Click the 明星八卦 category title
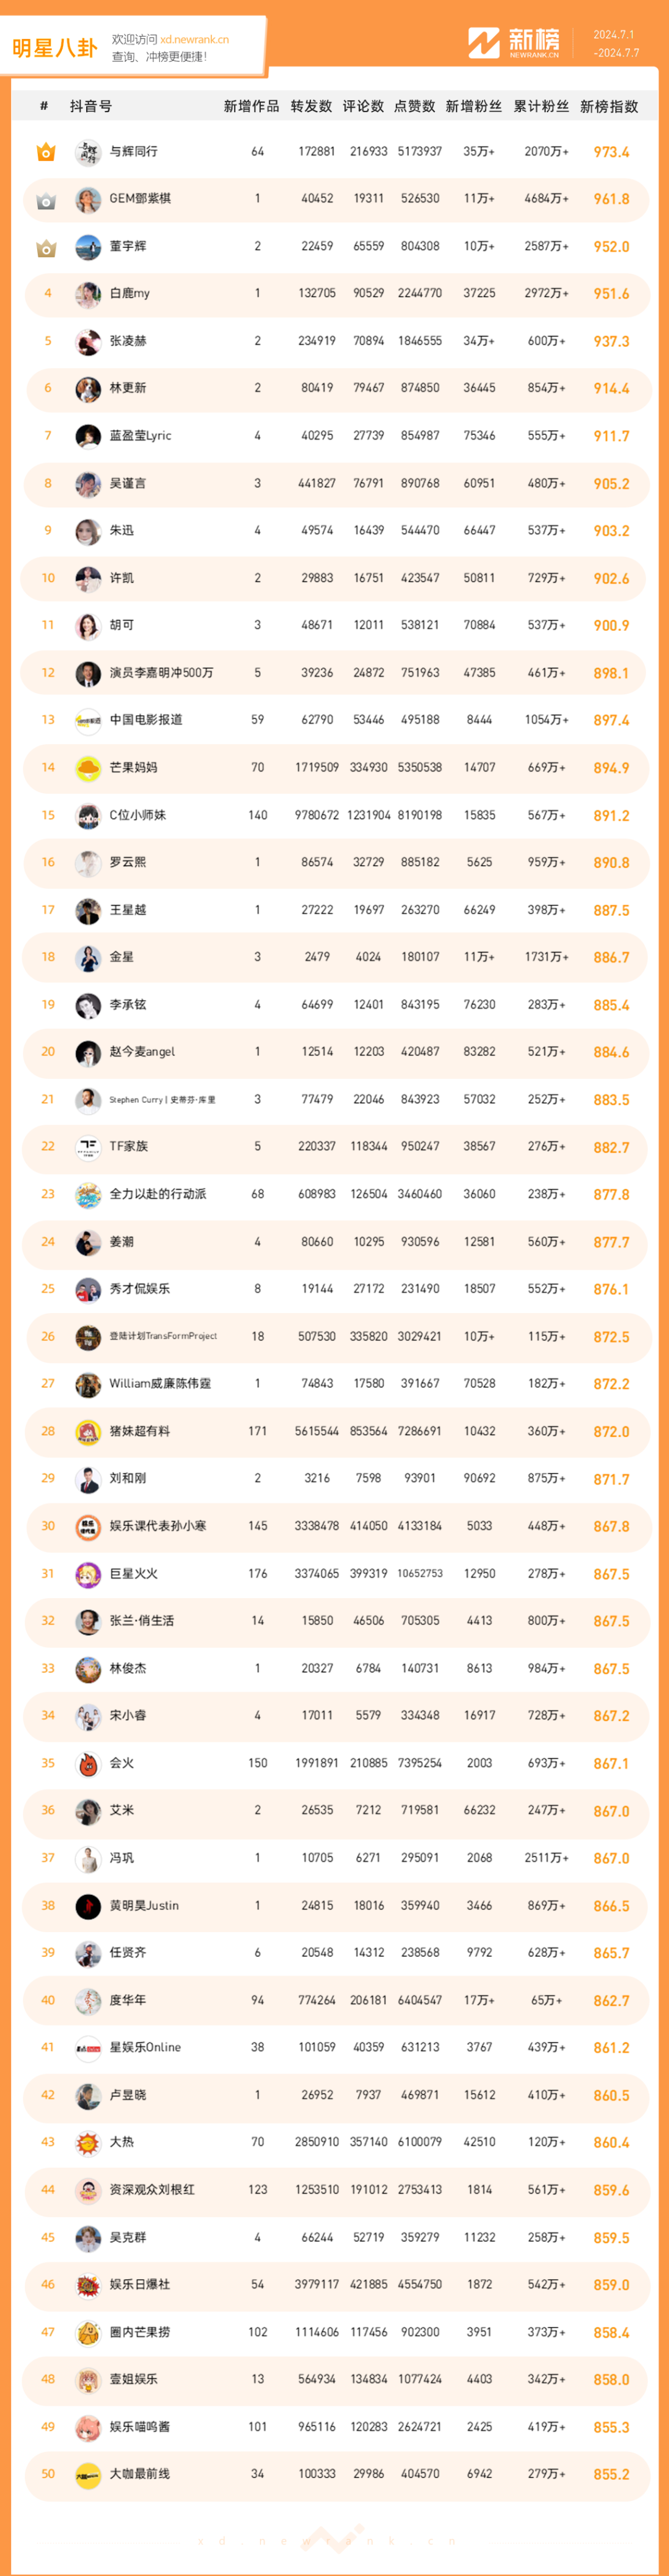The image size is (669, 2576). click(x=55, y=48)
